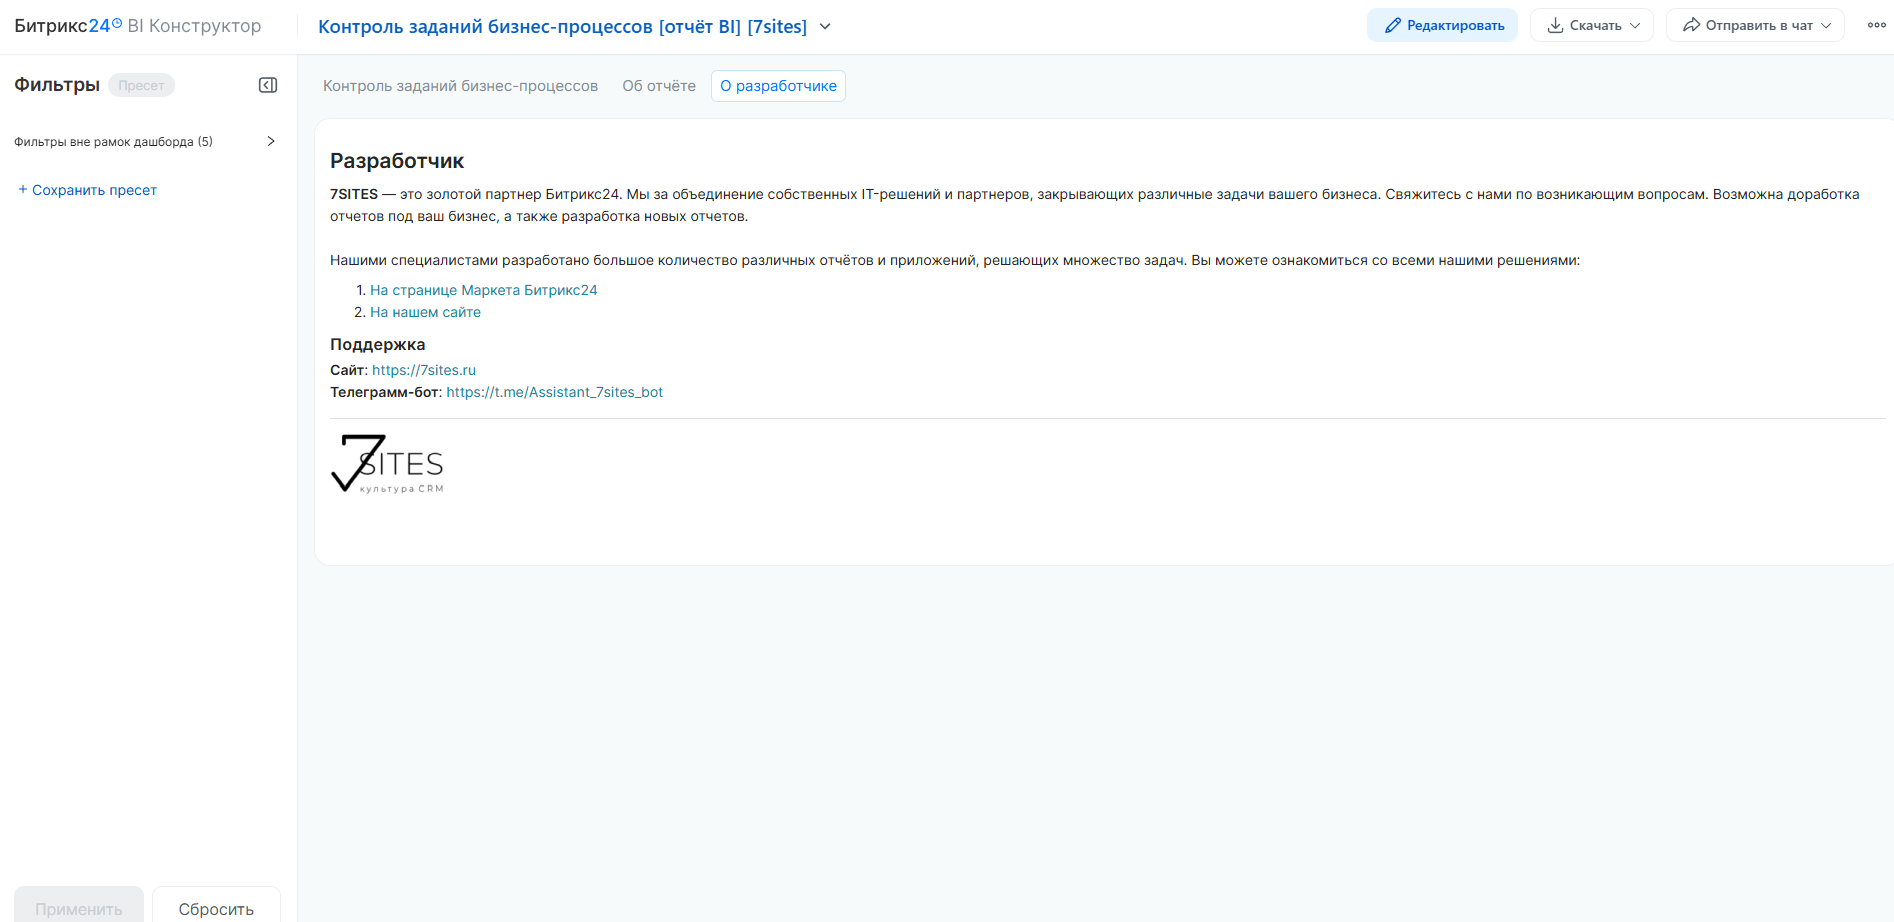This screenshot has height=922, width=1894.
Task: Click Сохранить пресет link
Action: tap(87, 190)
